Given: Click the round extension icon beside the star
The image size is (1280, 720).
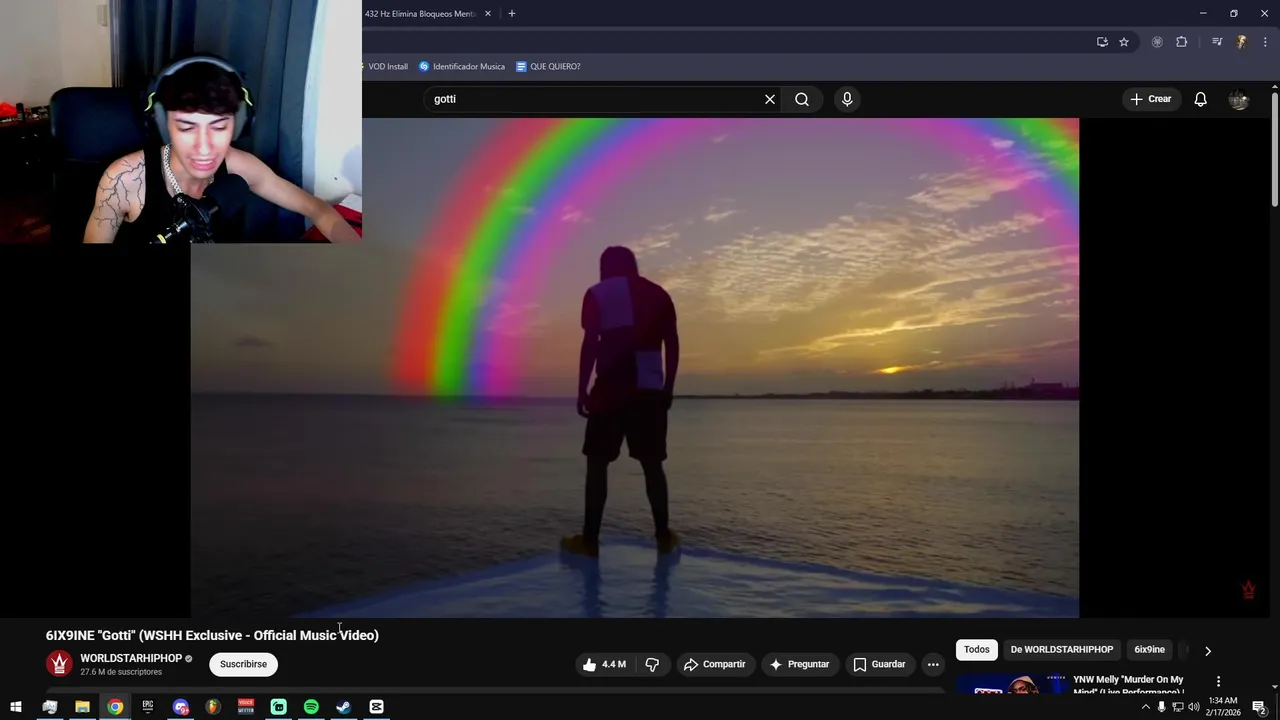Looking at the screenshot, I should (1157, 42).
